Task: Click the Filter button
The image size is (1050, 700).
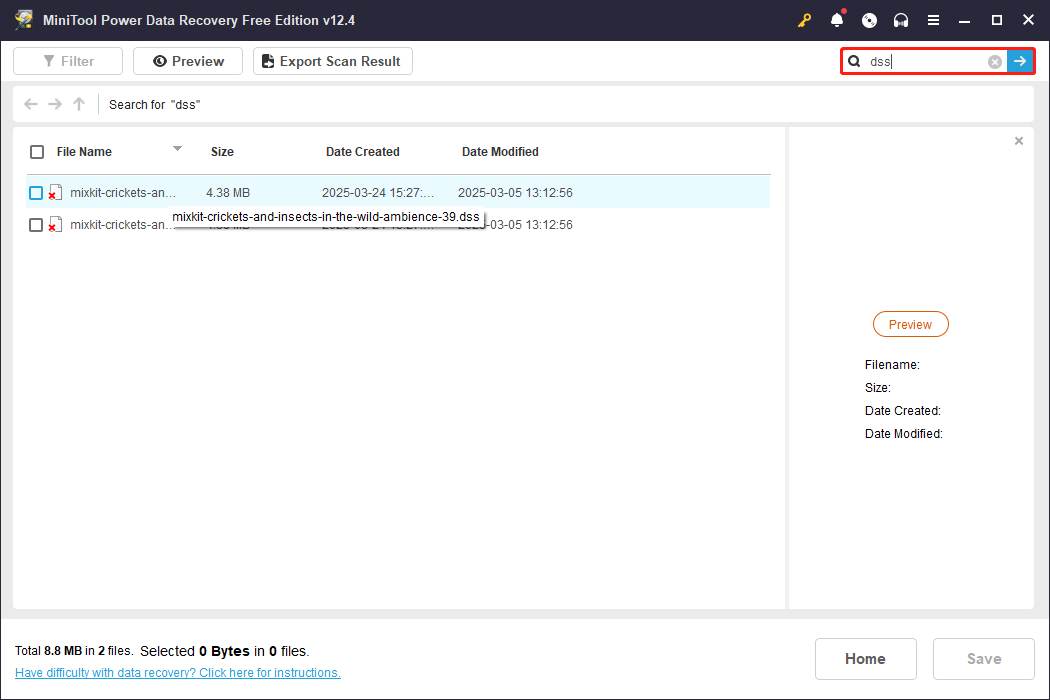Action: 68,61
